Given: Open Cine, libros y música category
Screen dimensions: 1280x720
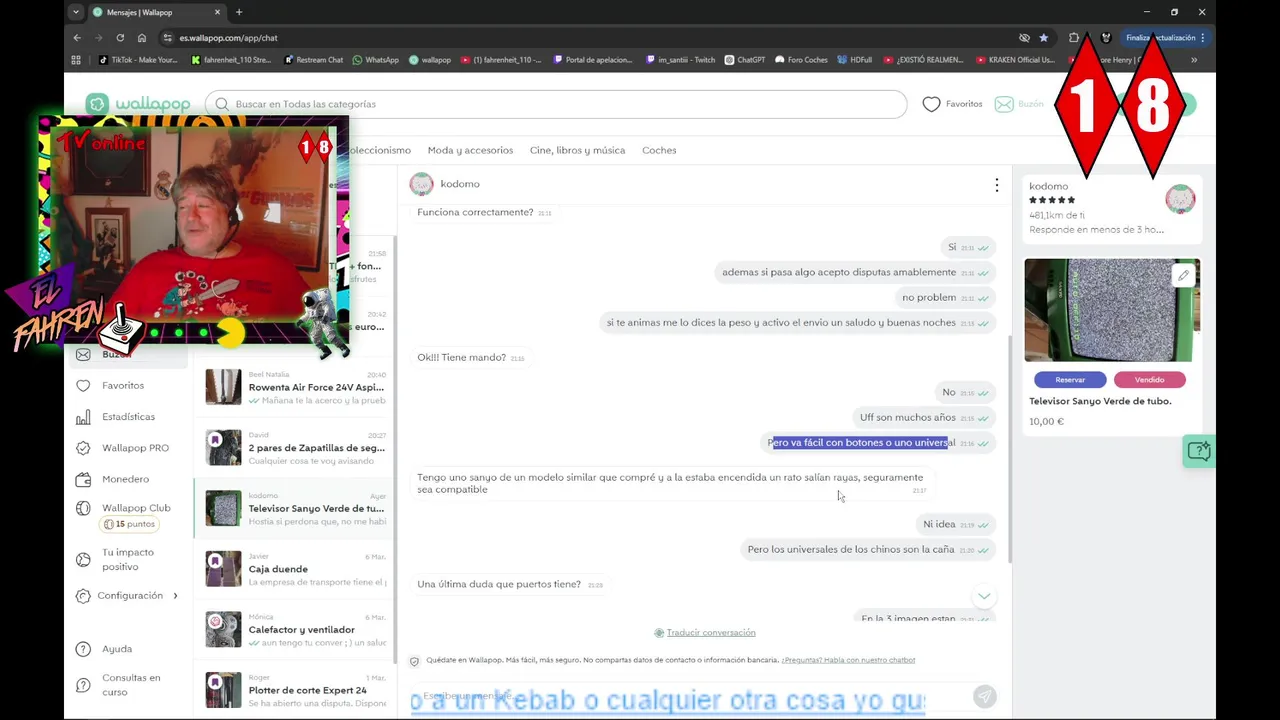Looking at the screenshot, I should pyautogui.click(x=577, y=150).
